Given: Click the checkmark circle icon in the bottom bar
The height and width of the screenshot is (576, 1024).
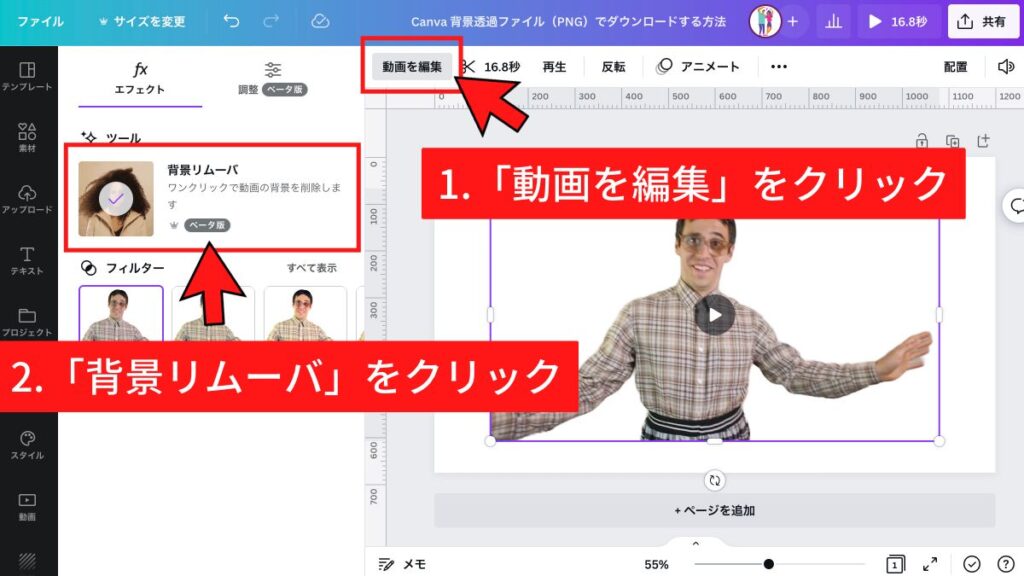Looking at the screenshot, I should [x=971, y=564].
